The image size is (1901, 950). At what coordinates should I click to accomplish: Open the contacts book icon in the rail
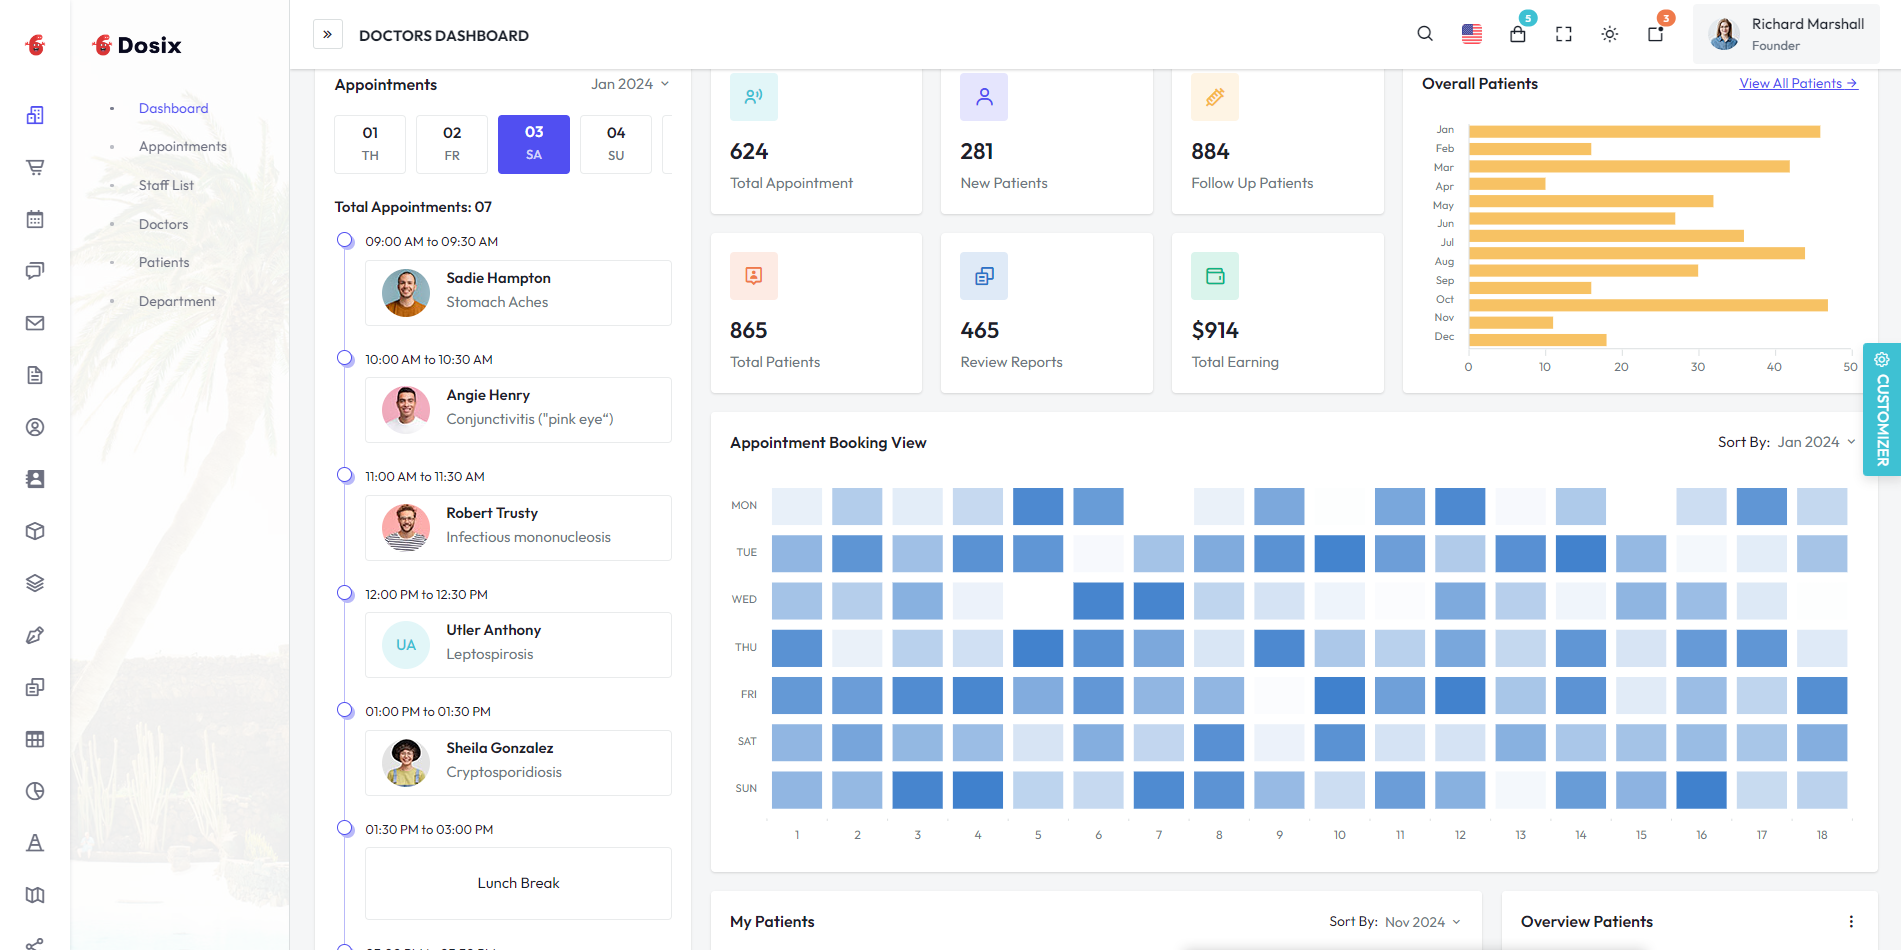[35, 479]
